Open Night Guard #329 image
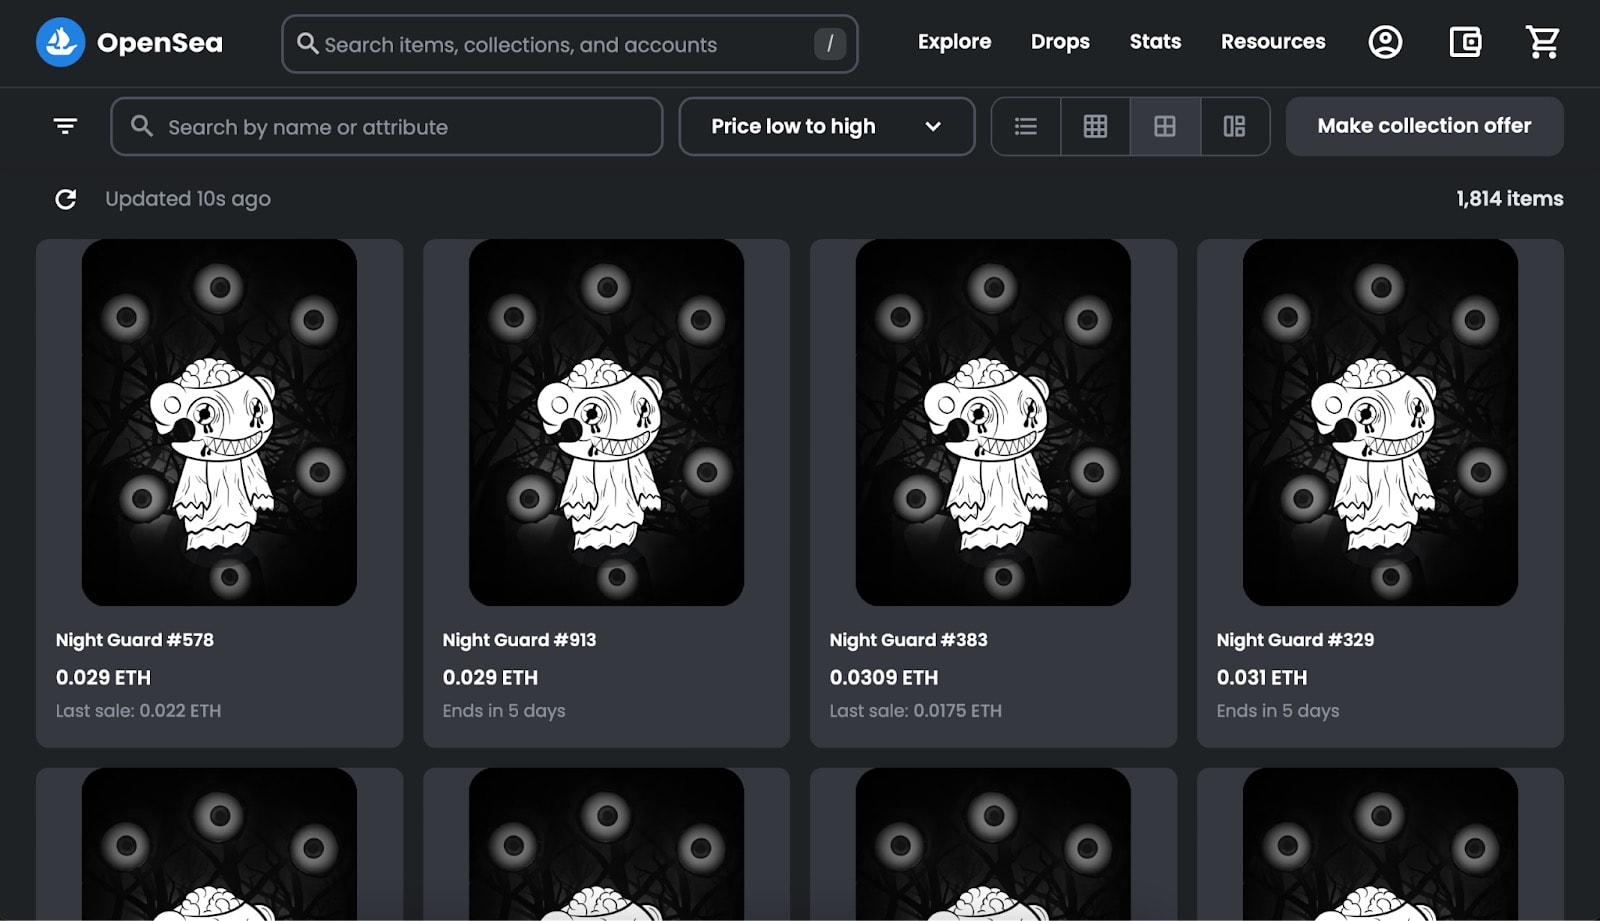 (x=1380, y=422)
